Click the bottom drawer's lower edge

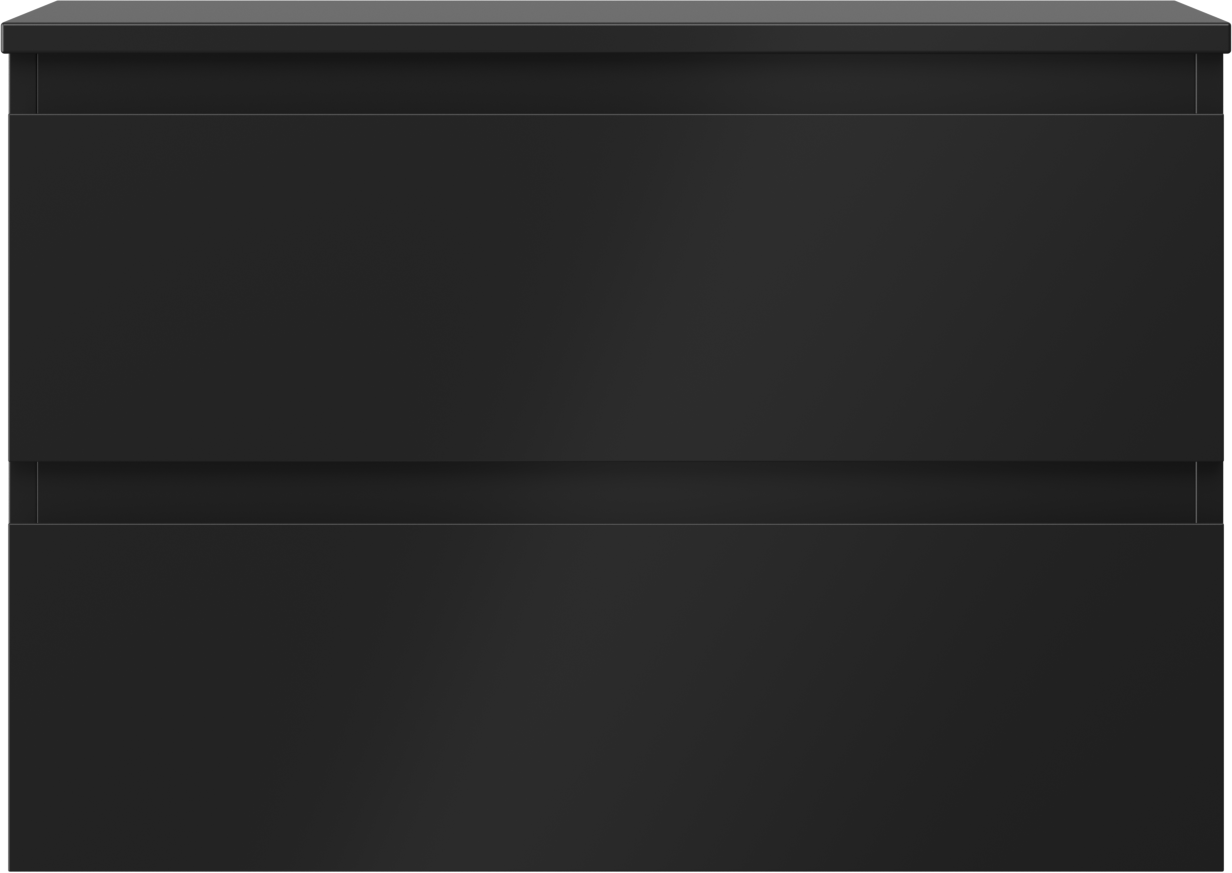coord(616,869)
